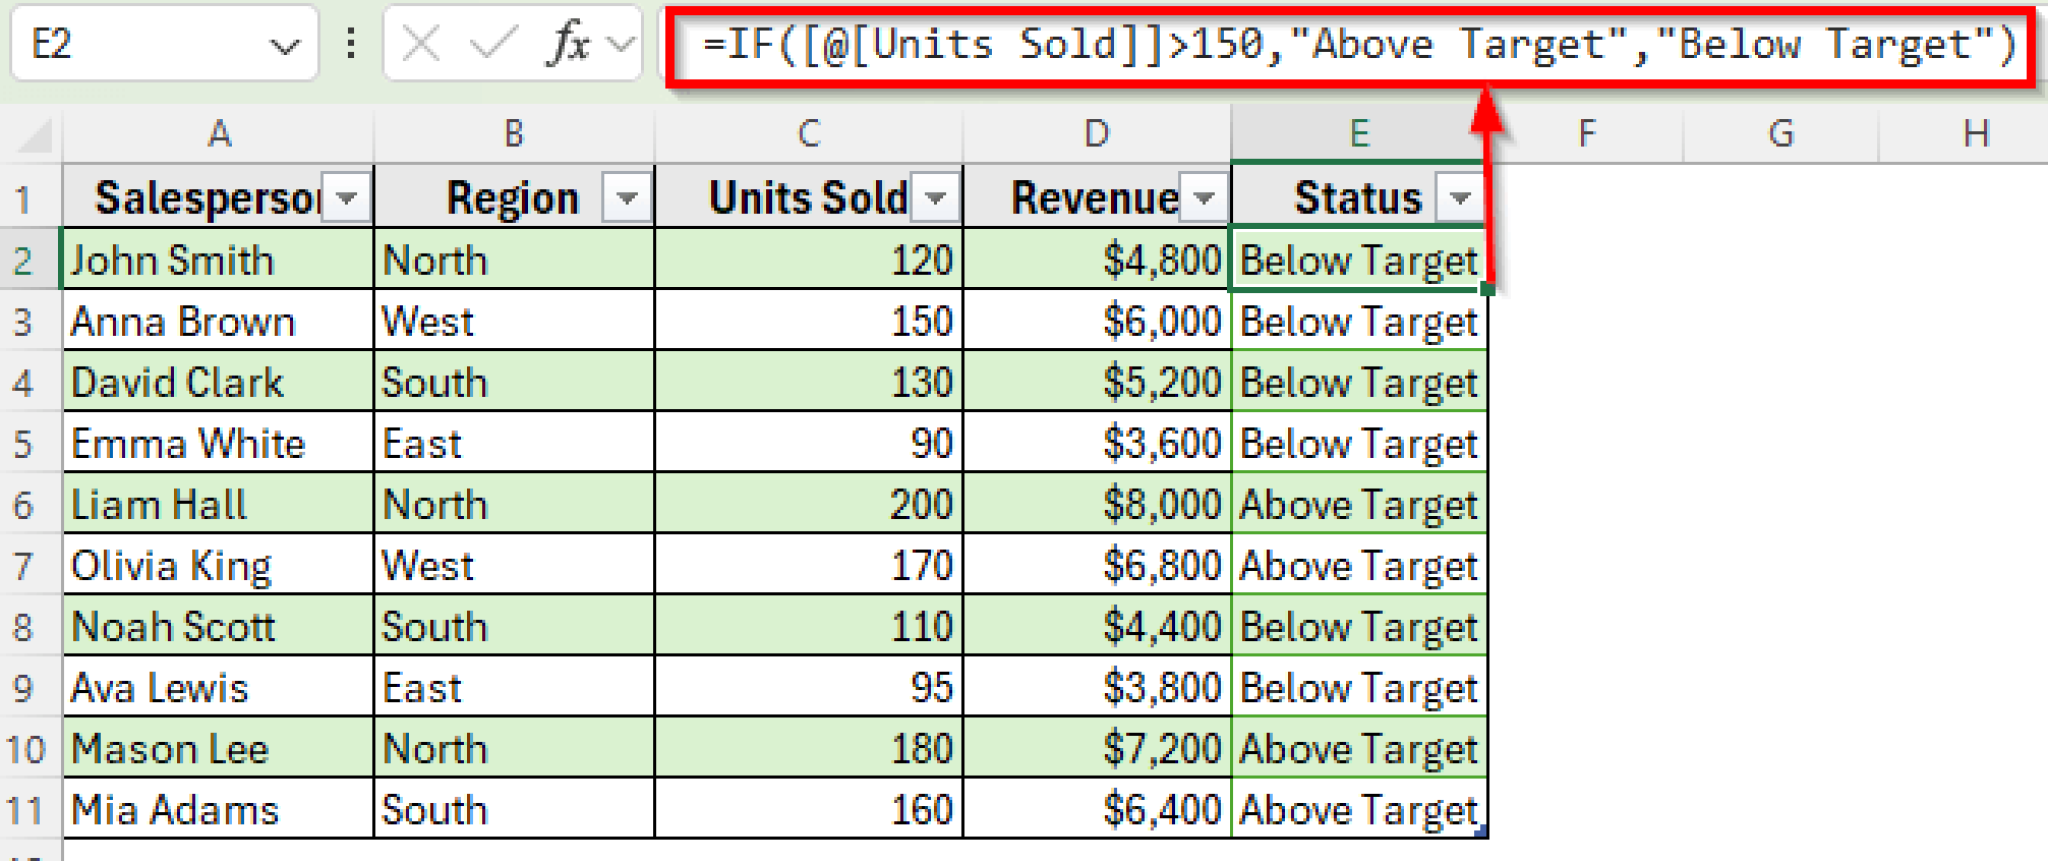Select column E header
This screenshot has width=2048, height=861.
click(1358, 134)
